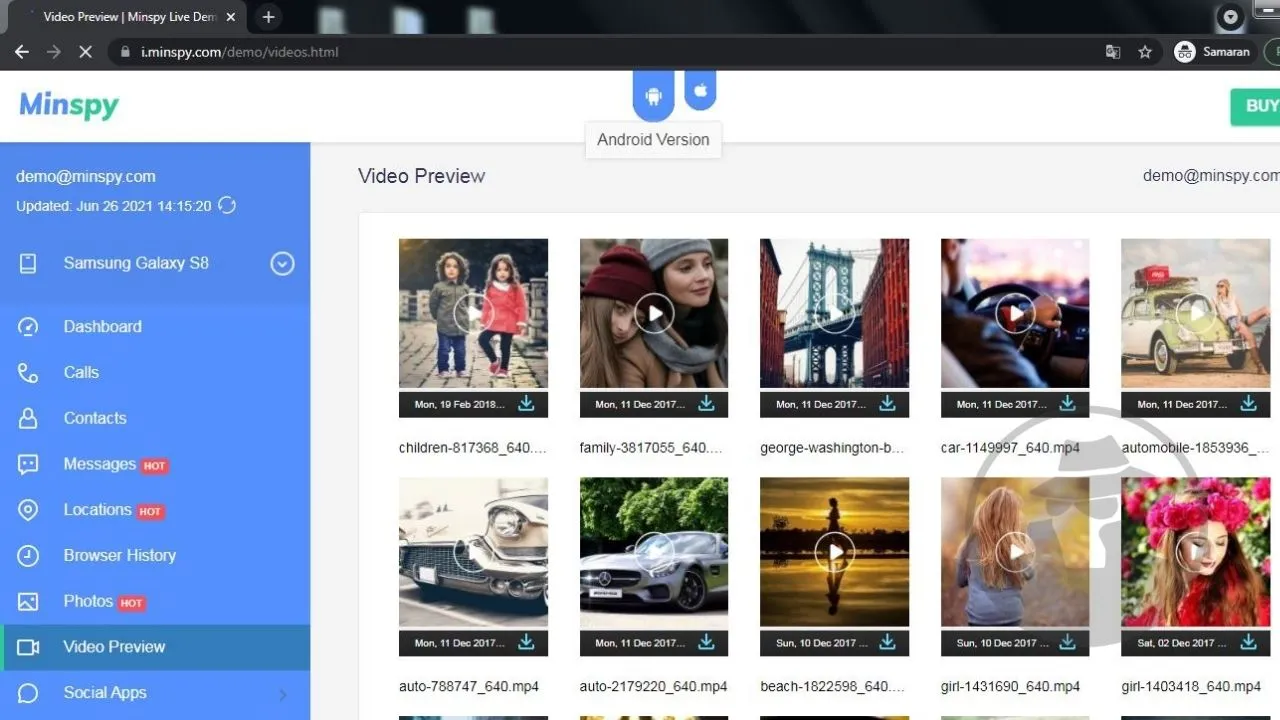Play the children-817368 video
Image resolution: width=1280 pixels, height=720 pixels.
473,313
